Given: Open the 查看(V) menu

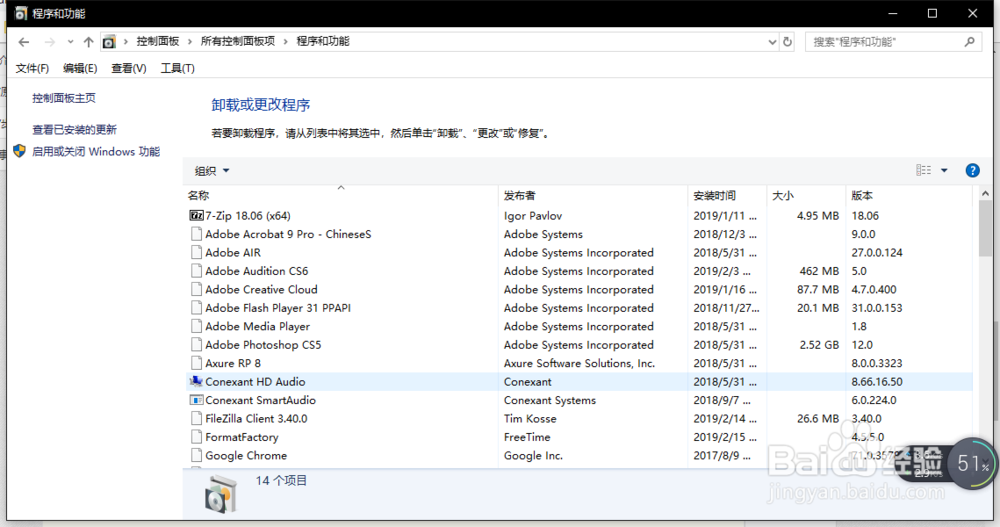Looking at the screenshot, I should click(x=129, y=68).
